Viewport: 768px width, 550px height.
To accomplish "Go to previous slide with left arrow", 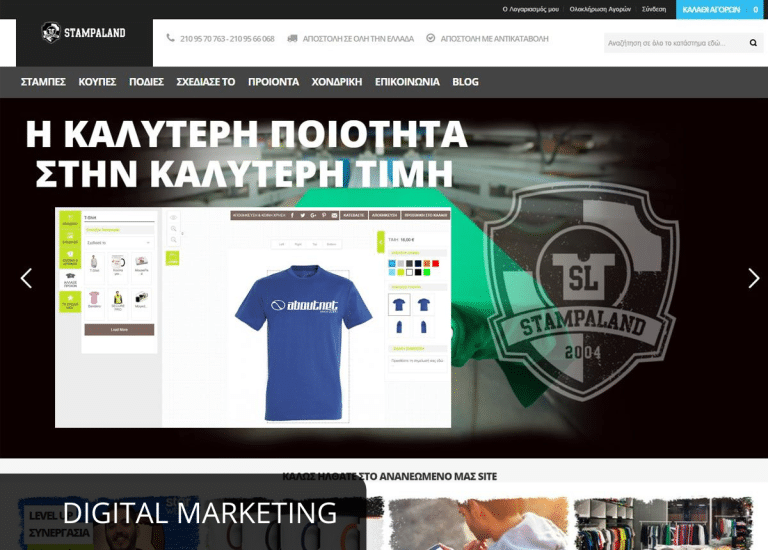I will tap(27, 278).
